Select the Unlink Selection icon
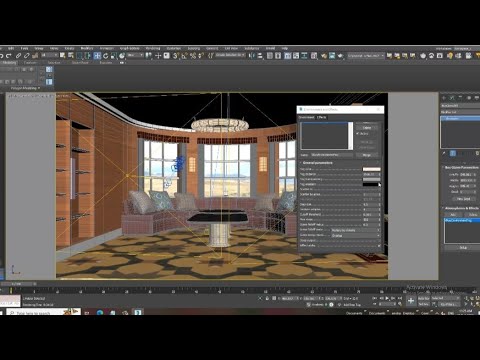This screenshot has width=480, height=360. pos(27,56)
